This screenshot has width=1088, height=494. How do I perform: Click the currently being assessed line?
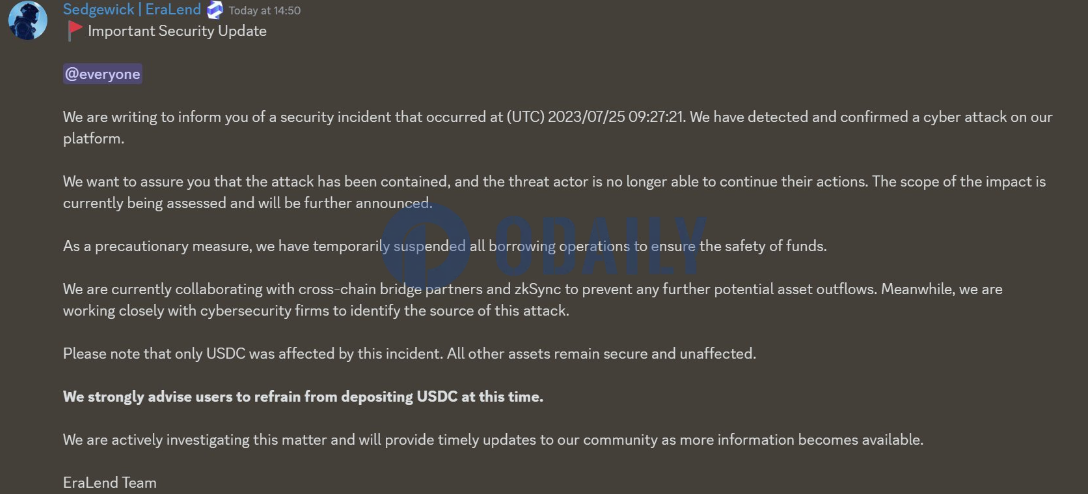pyautogui.click(x=248, y=203)
